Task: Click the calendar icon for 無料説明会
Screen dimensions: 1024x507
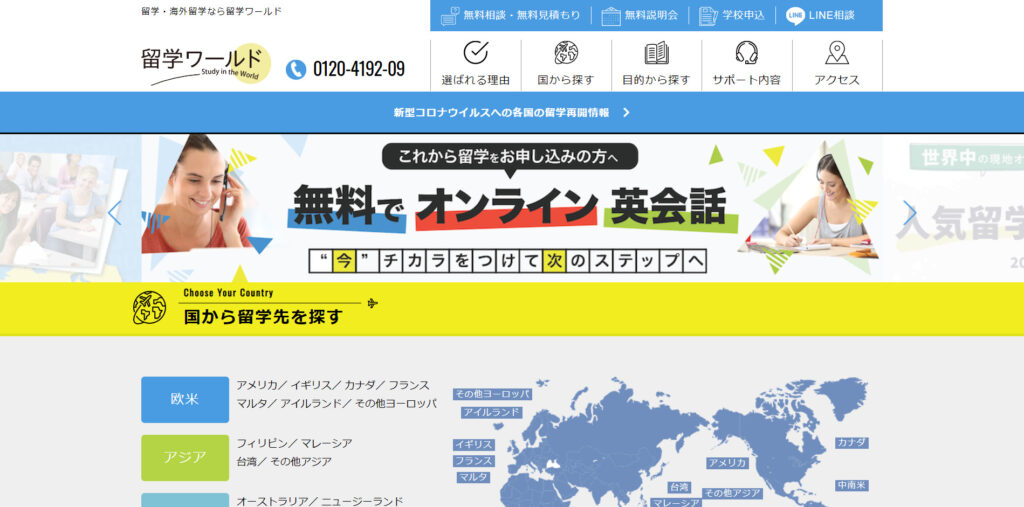Action: pyautogui.click(x=611, y=16)
